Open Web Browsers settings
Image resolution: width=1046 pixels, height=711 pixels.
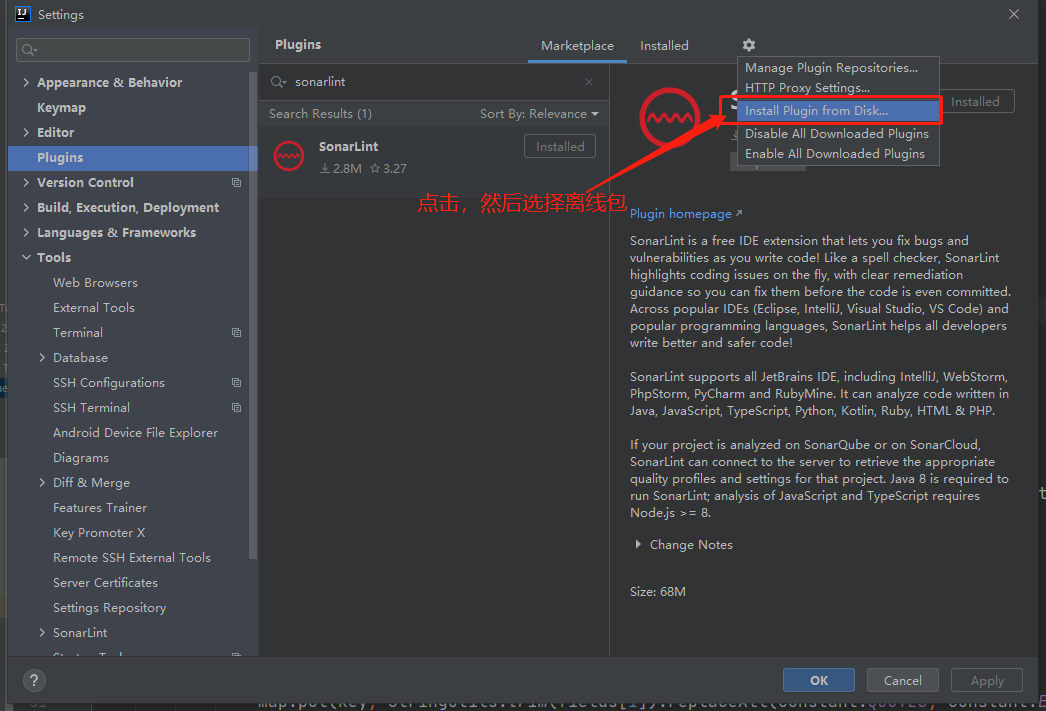pyautogui.click(x=95, y=283)
